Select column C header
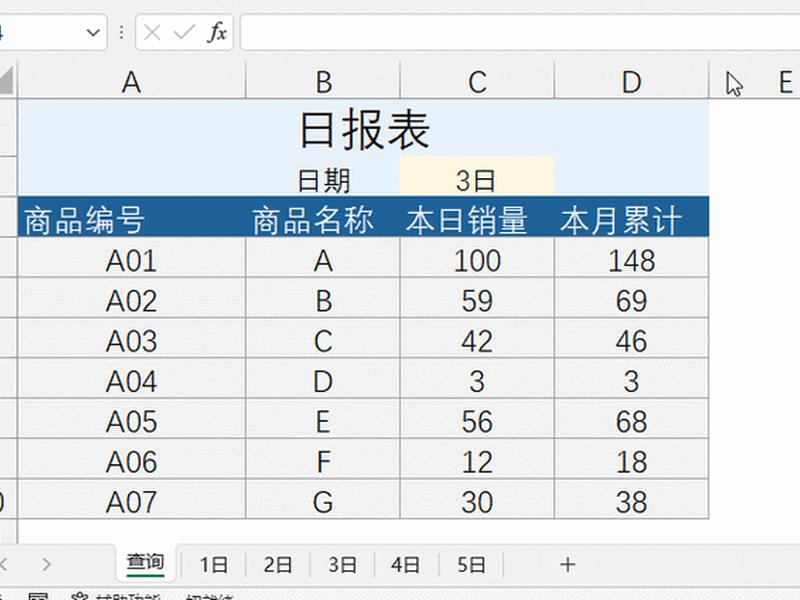The width and height of the screenshot is (800, 600). [x=478, y=82]
